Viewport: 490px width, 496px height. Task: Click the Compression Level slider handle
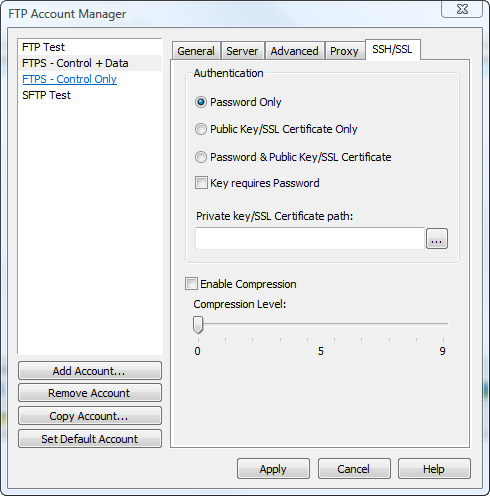click(198, 325)
